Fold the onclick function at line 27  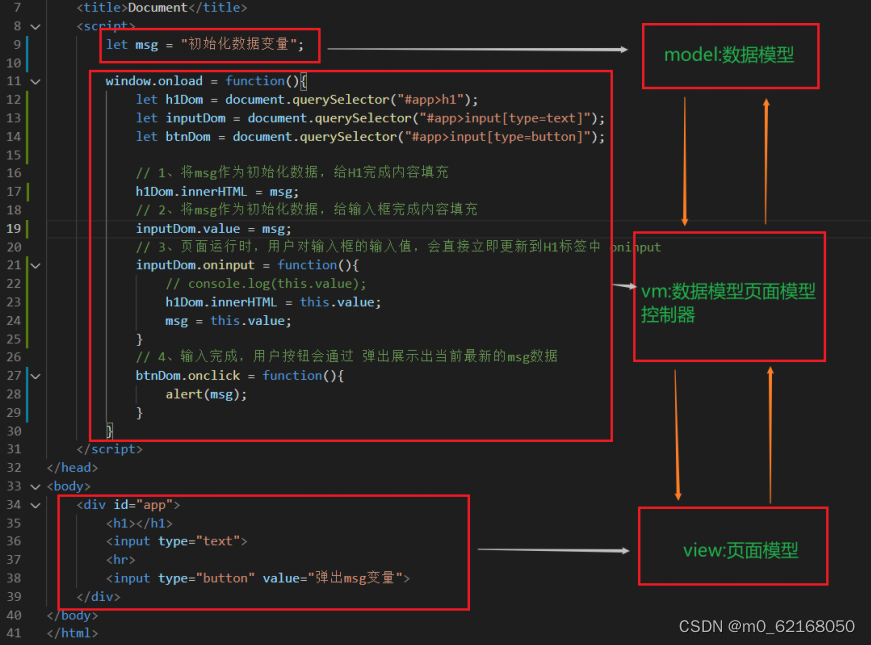36,376
